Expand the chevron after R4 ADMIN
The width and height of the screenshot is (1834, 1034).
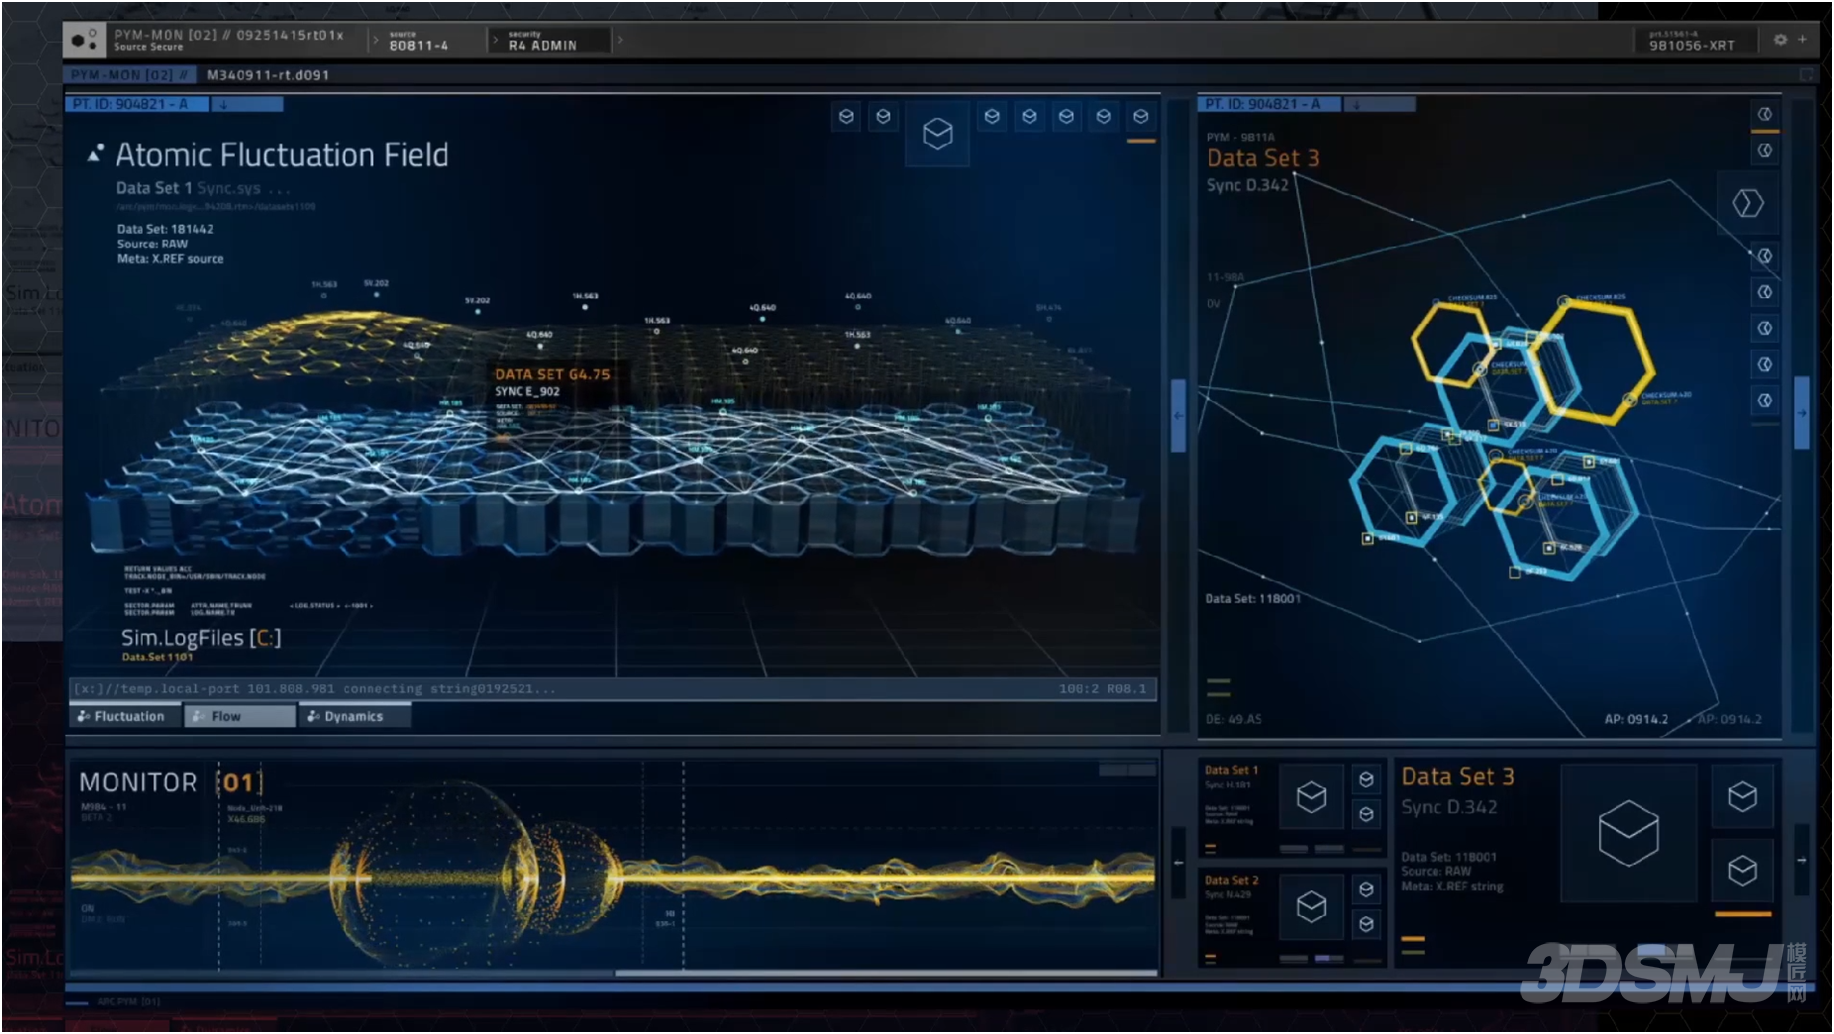620,40
